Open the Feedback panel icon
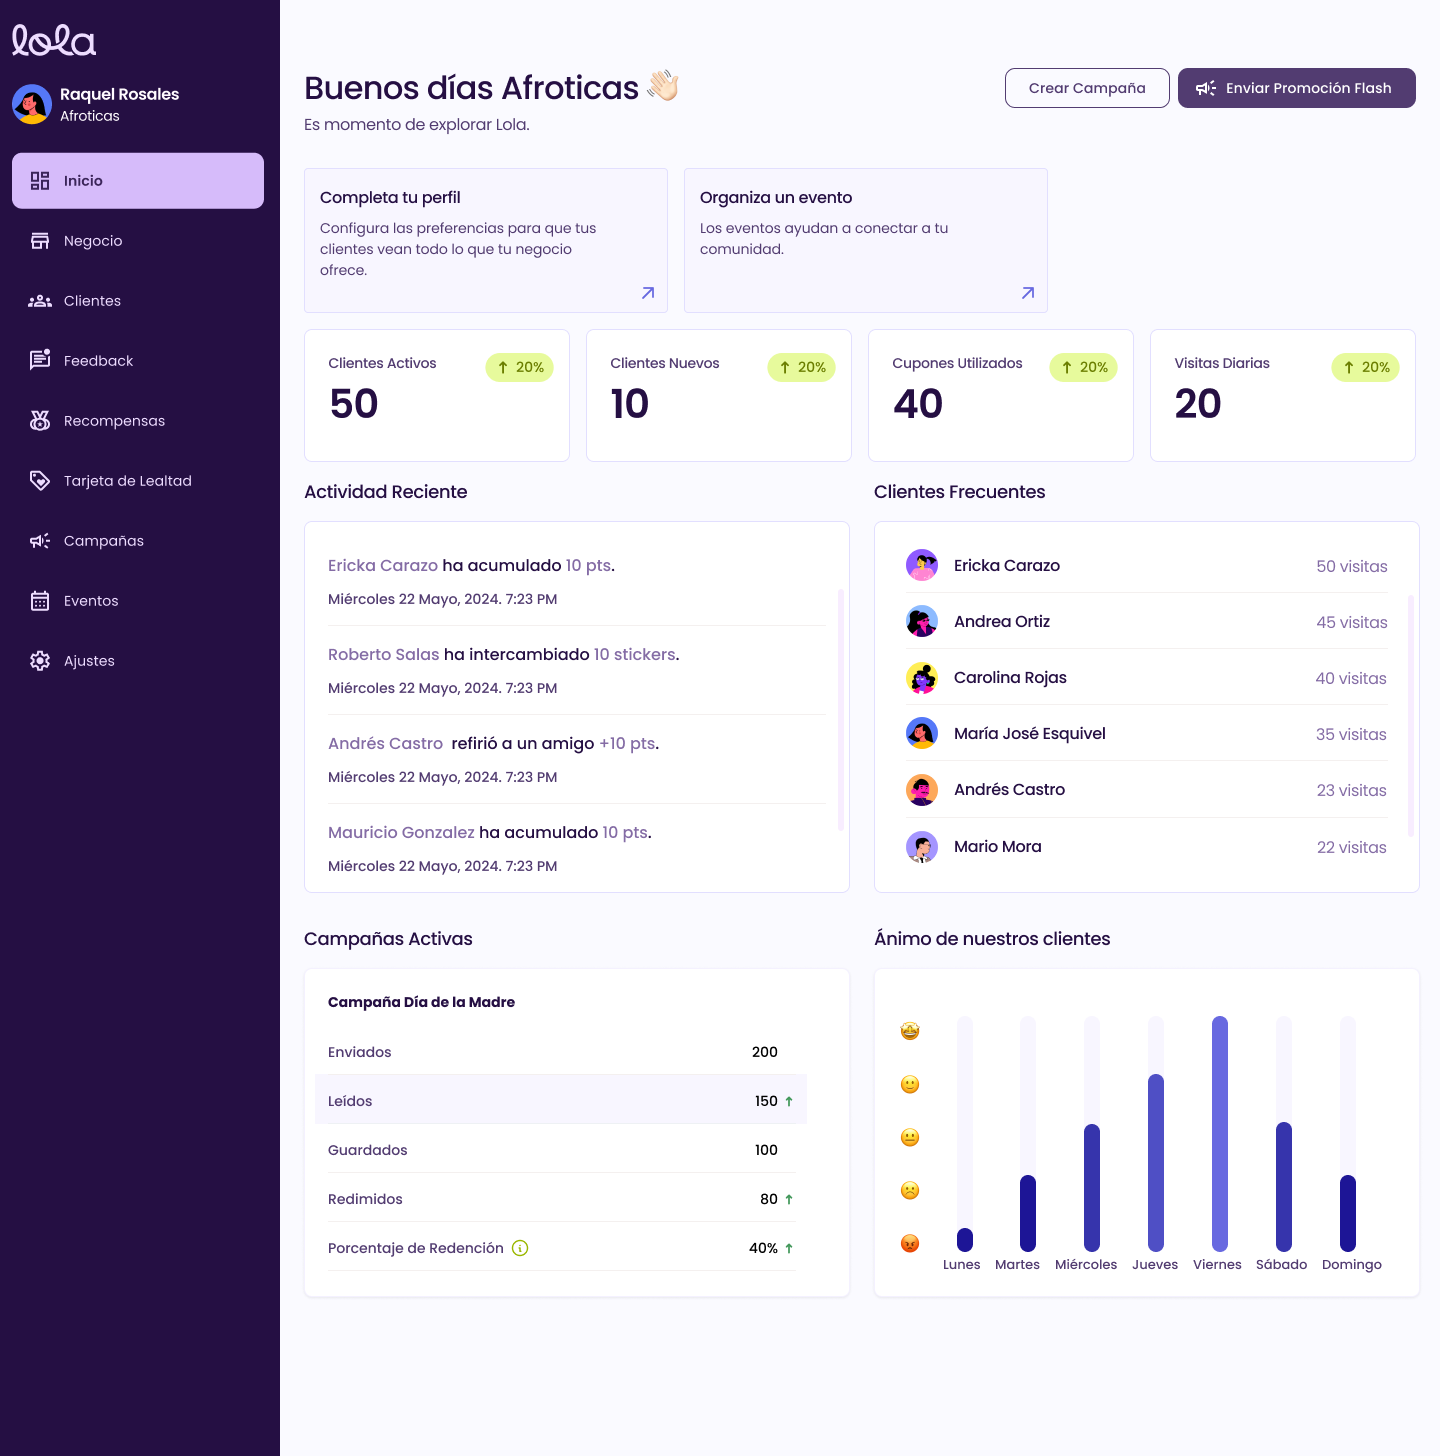The image size is (1440, 1456). [40, 360]
